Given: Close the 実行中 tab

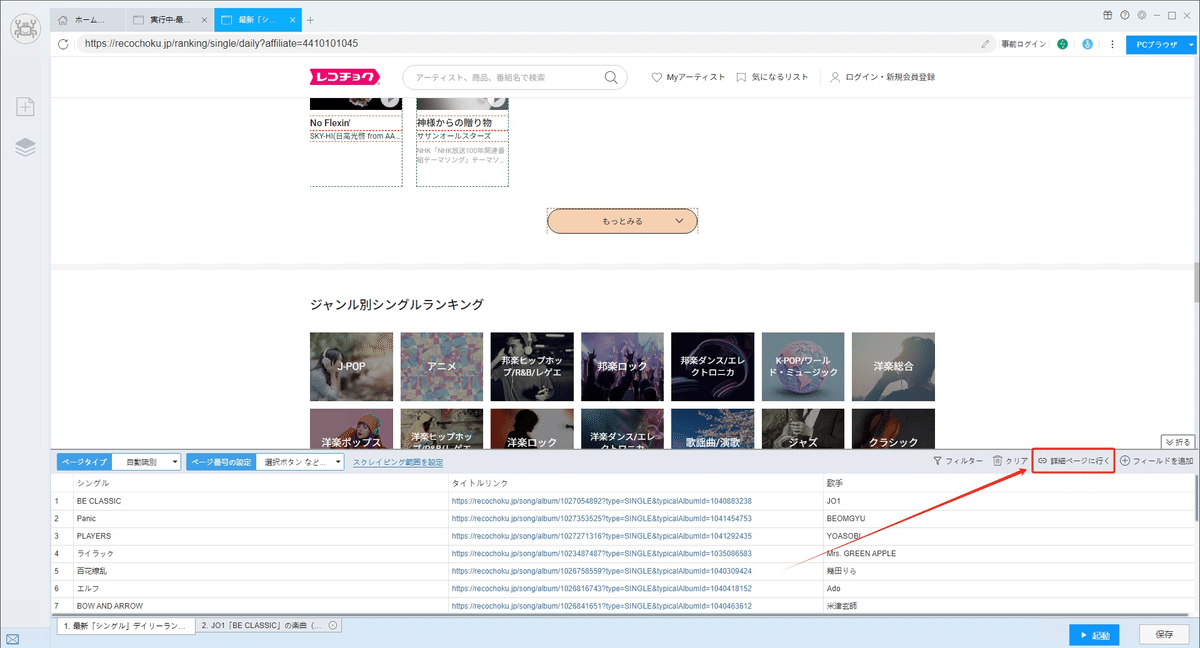Looking at the screenshot, I should click(x=203, y=20).
